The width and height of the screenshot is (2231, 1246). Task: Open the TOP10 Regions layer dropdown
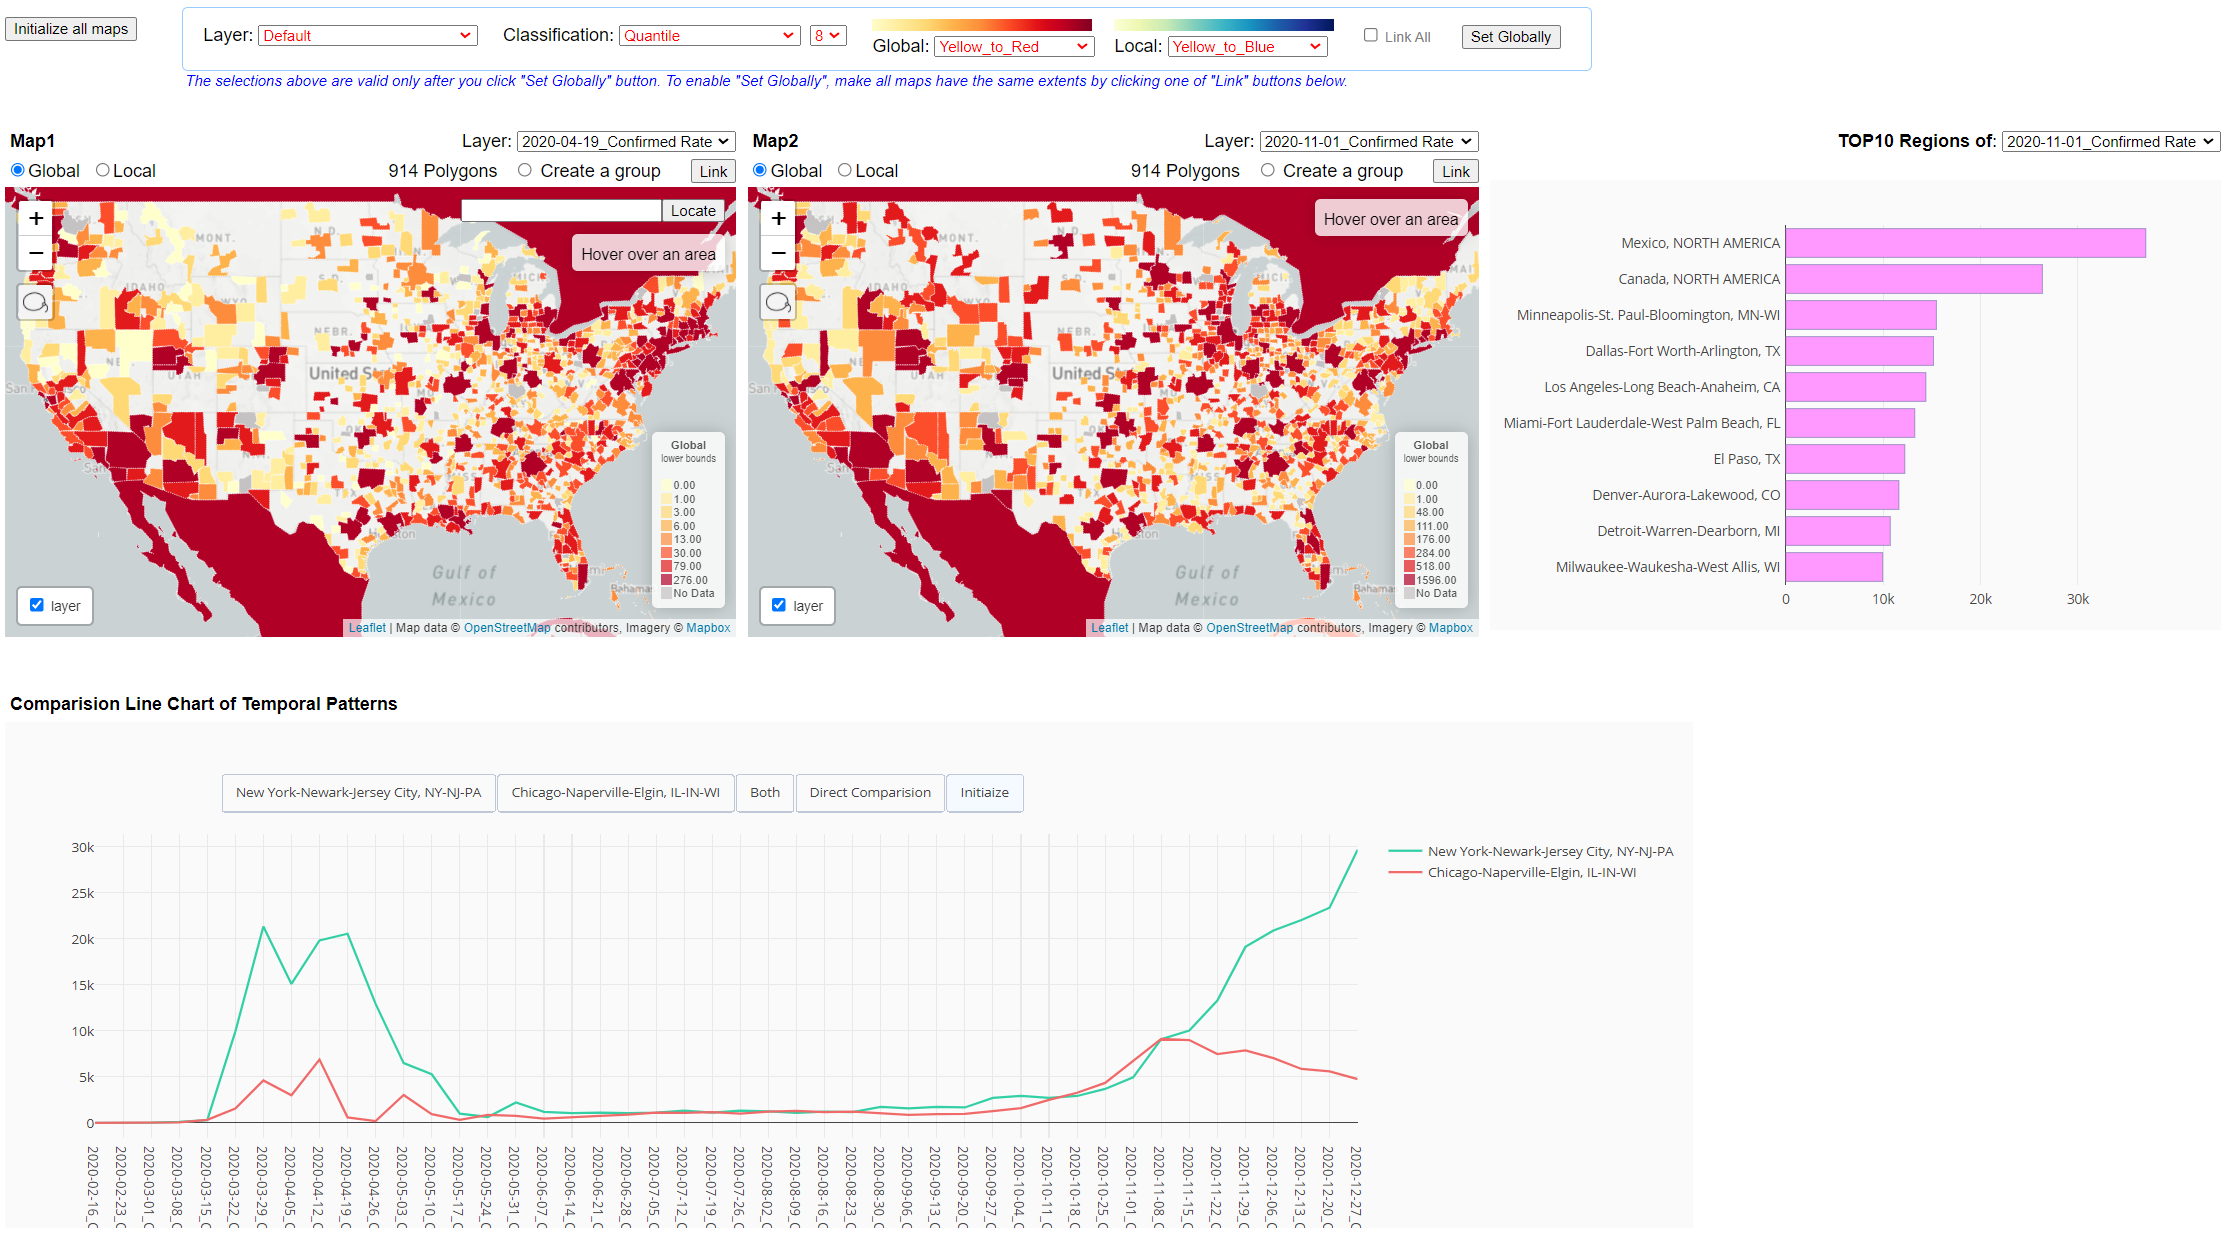point(2111,142)
